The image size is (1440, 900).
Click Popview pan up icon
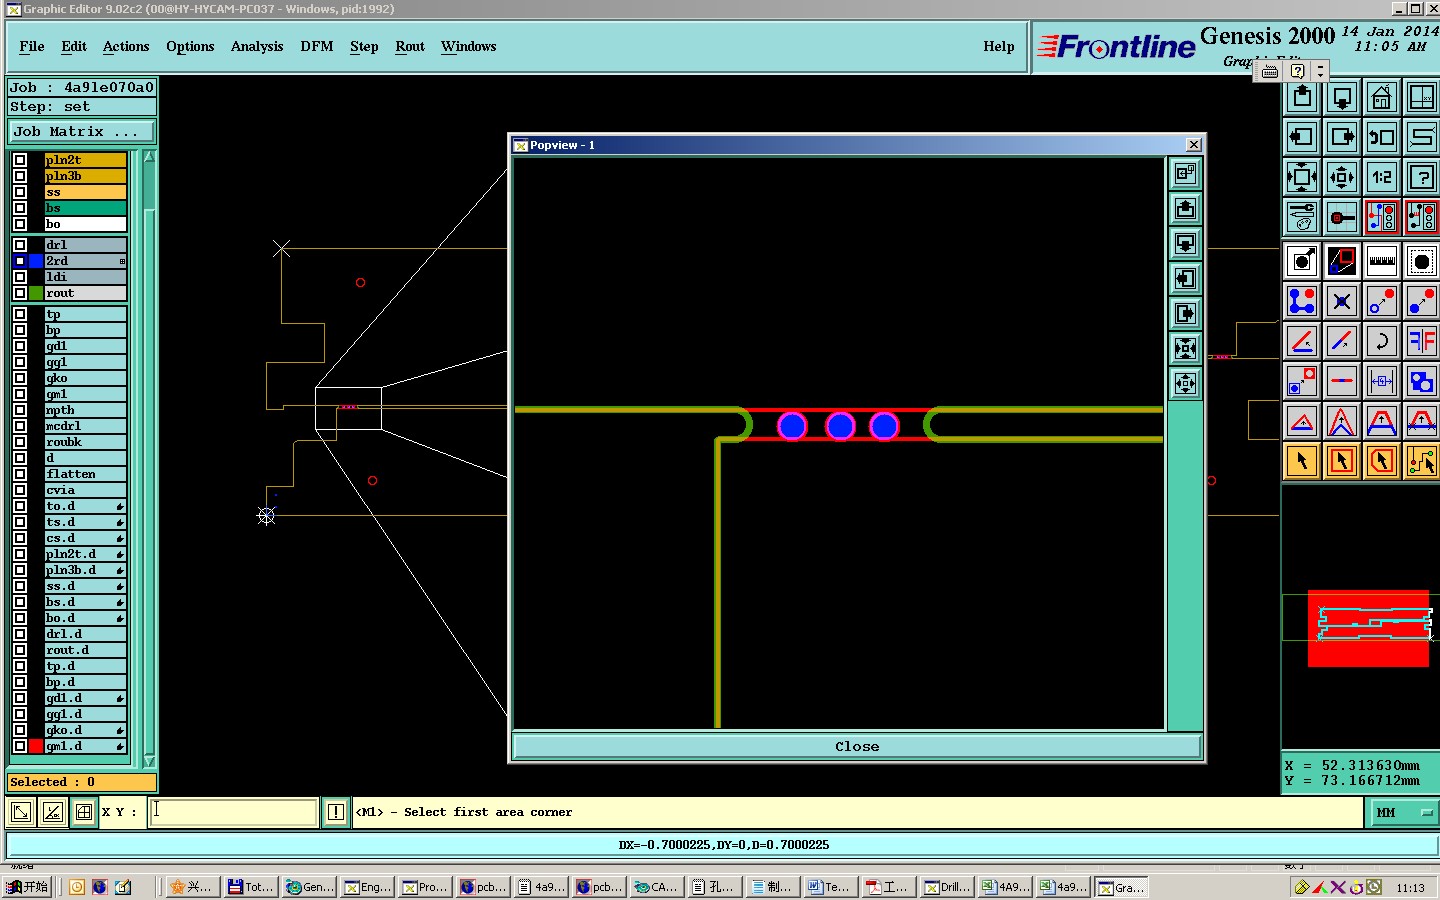[x=1185, y=208]
